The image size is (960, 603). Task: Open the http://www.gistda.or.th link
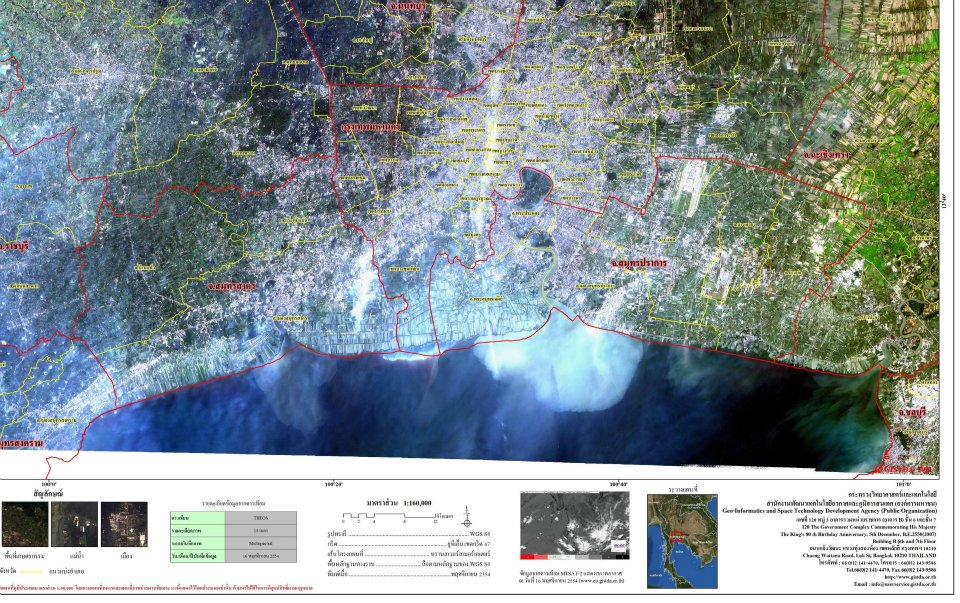910,577
